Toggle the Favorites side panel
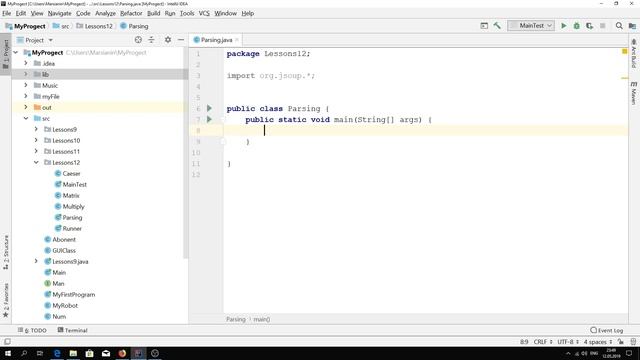640x360 pixels. pyautogui.click(x=6, y=300)
